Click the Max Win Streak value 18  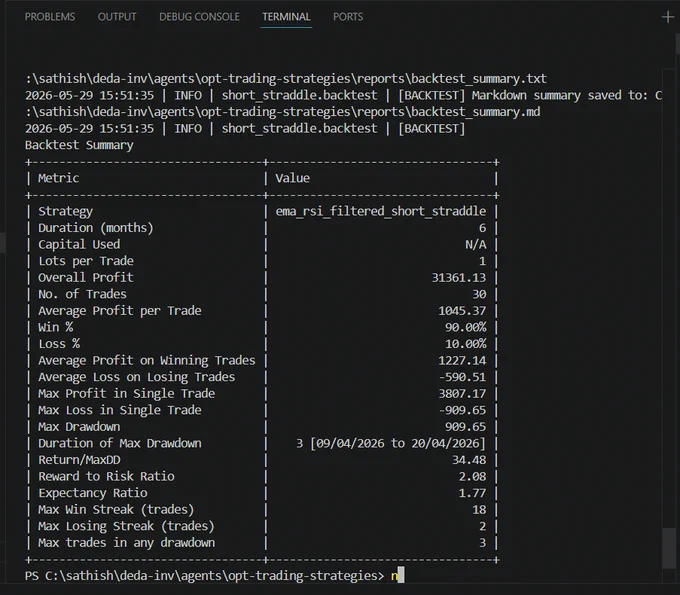click(479, 510)
